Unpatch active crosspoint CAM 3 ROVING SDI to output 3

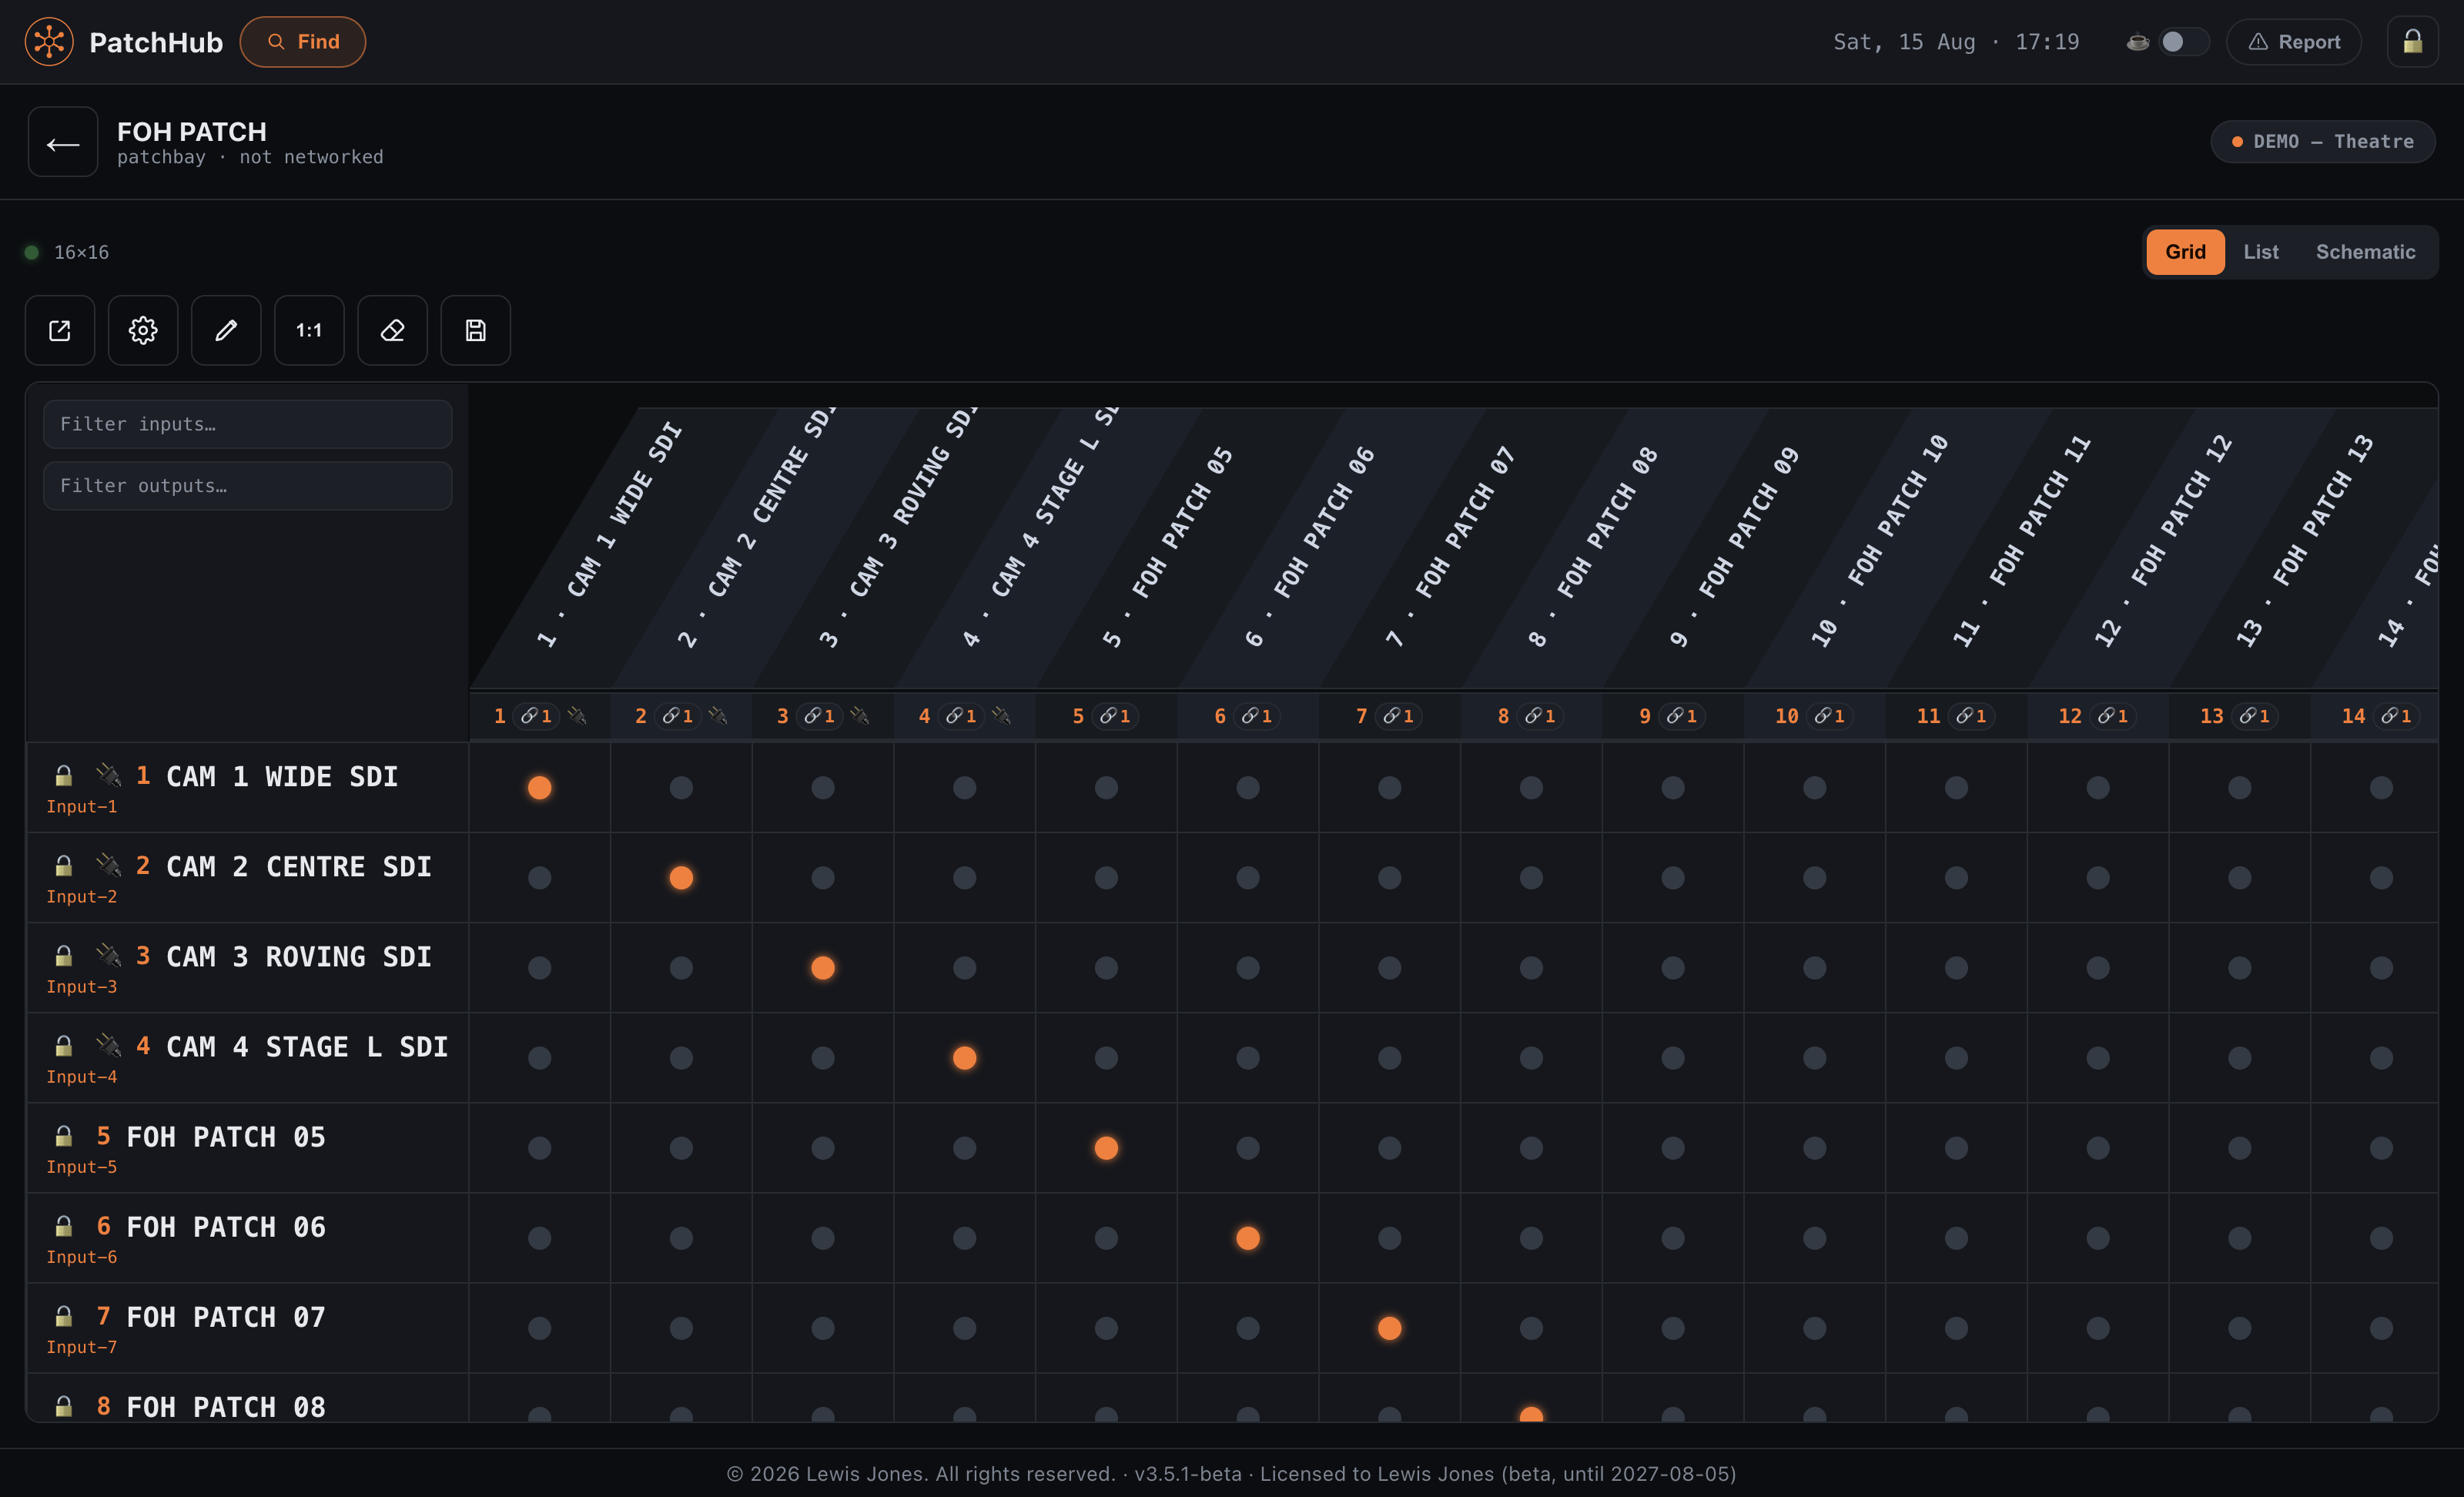pyautogui.click(x=823, y=968)
